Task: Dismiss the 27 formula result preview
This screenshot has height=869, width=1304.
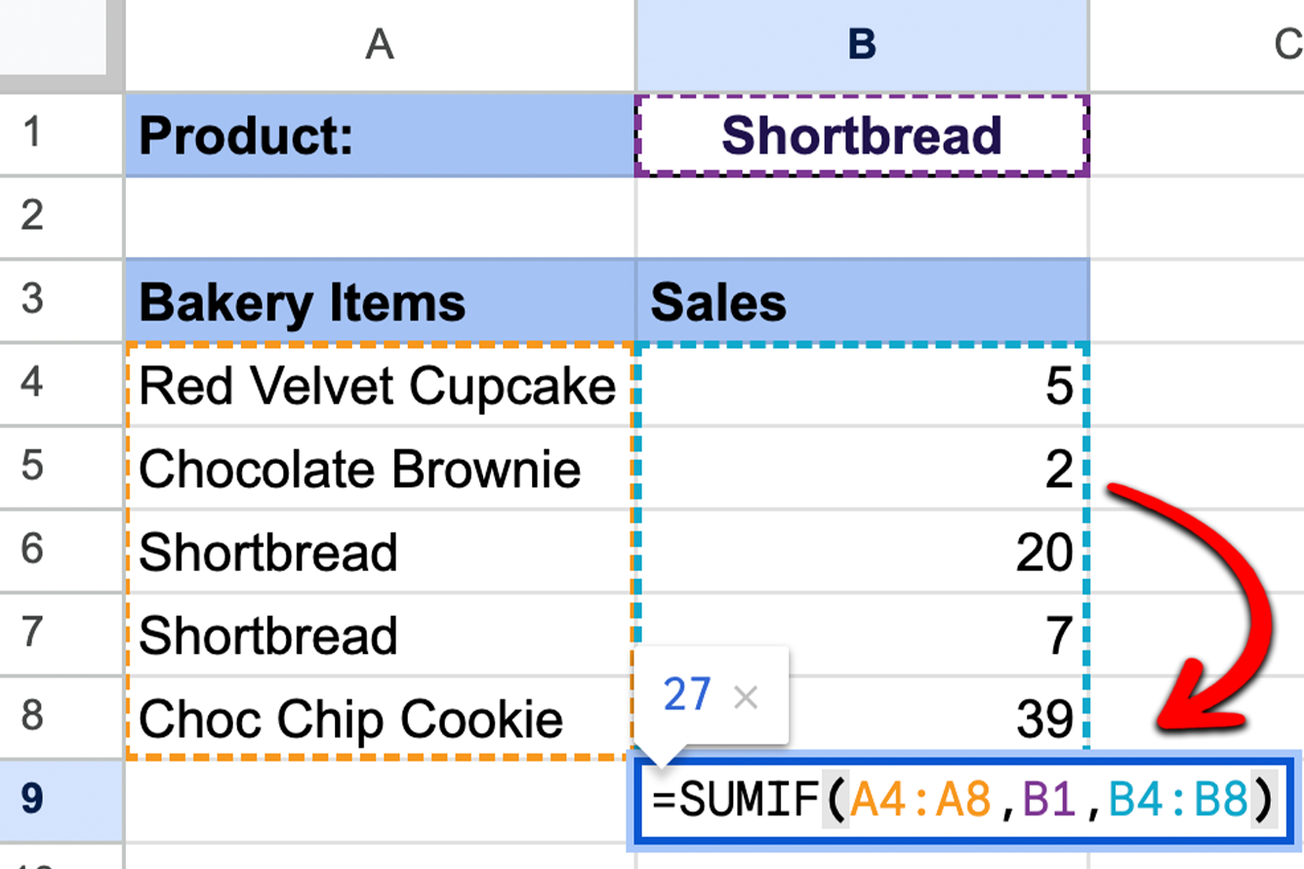Action: [x=746, y=696]
